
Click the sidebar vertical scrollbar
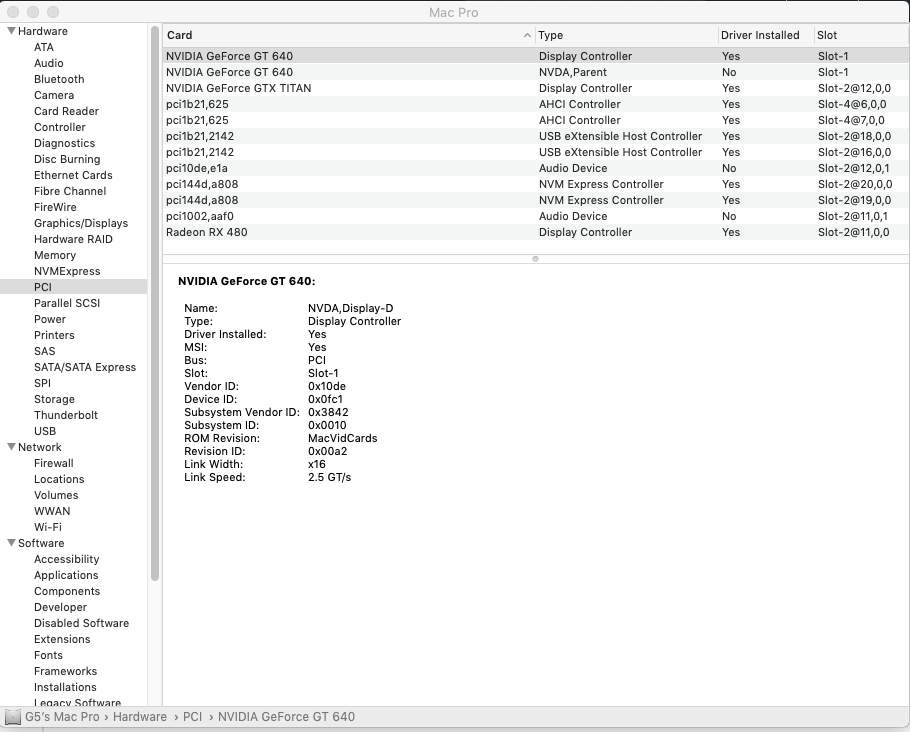tap(155, 304)
